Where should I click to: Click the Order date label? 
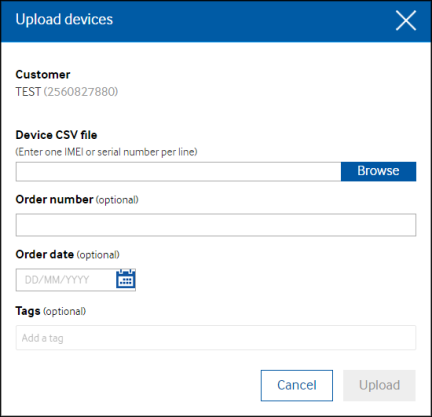[x=45, y=254]
